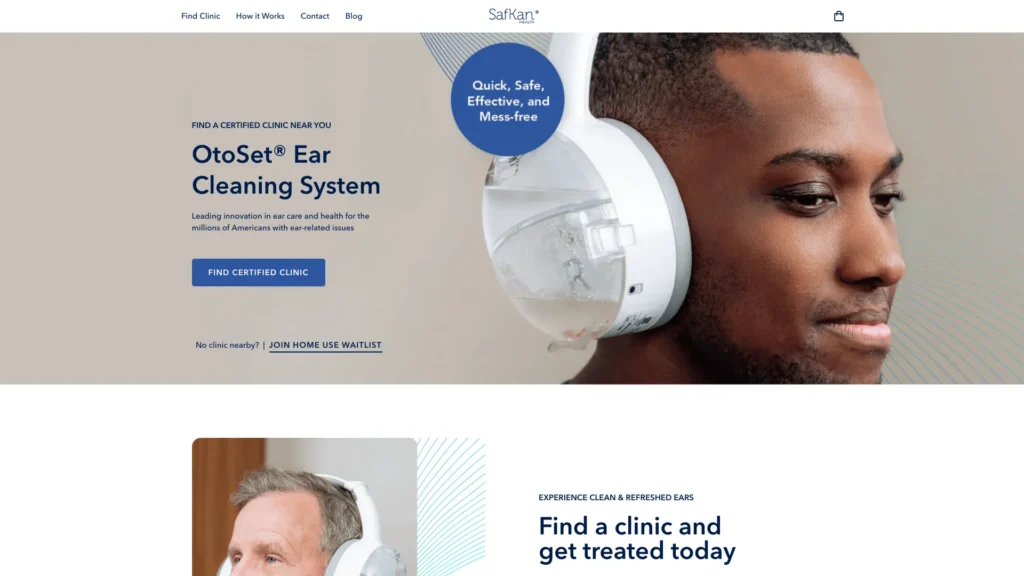The image size is (1024, 576).
Task: Click the Find Certified Clinic button
Action: pos(258,272)
